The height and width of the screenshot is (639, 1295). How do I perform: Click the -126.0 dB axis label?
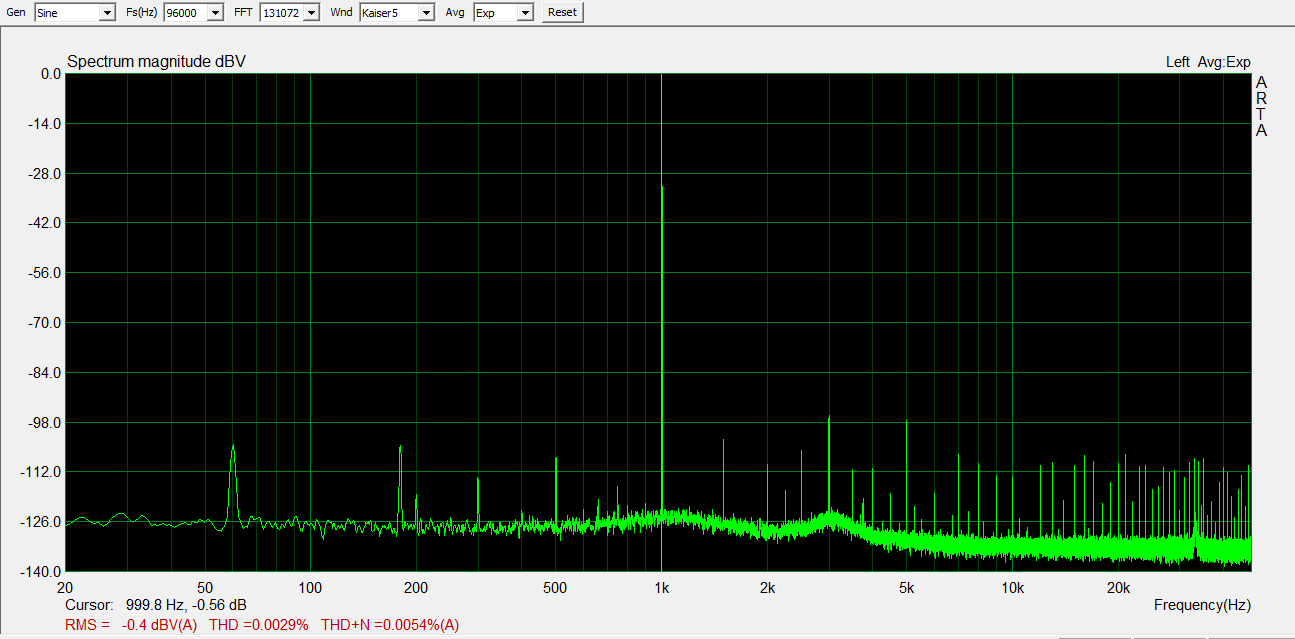(44, 522)
